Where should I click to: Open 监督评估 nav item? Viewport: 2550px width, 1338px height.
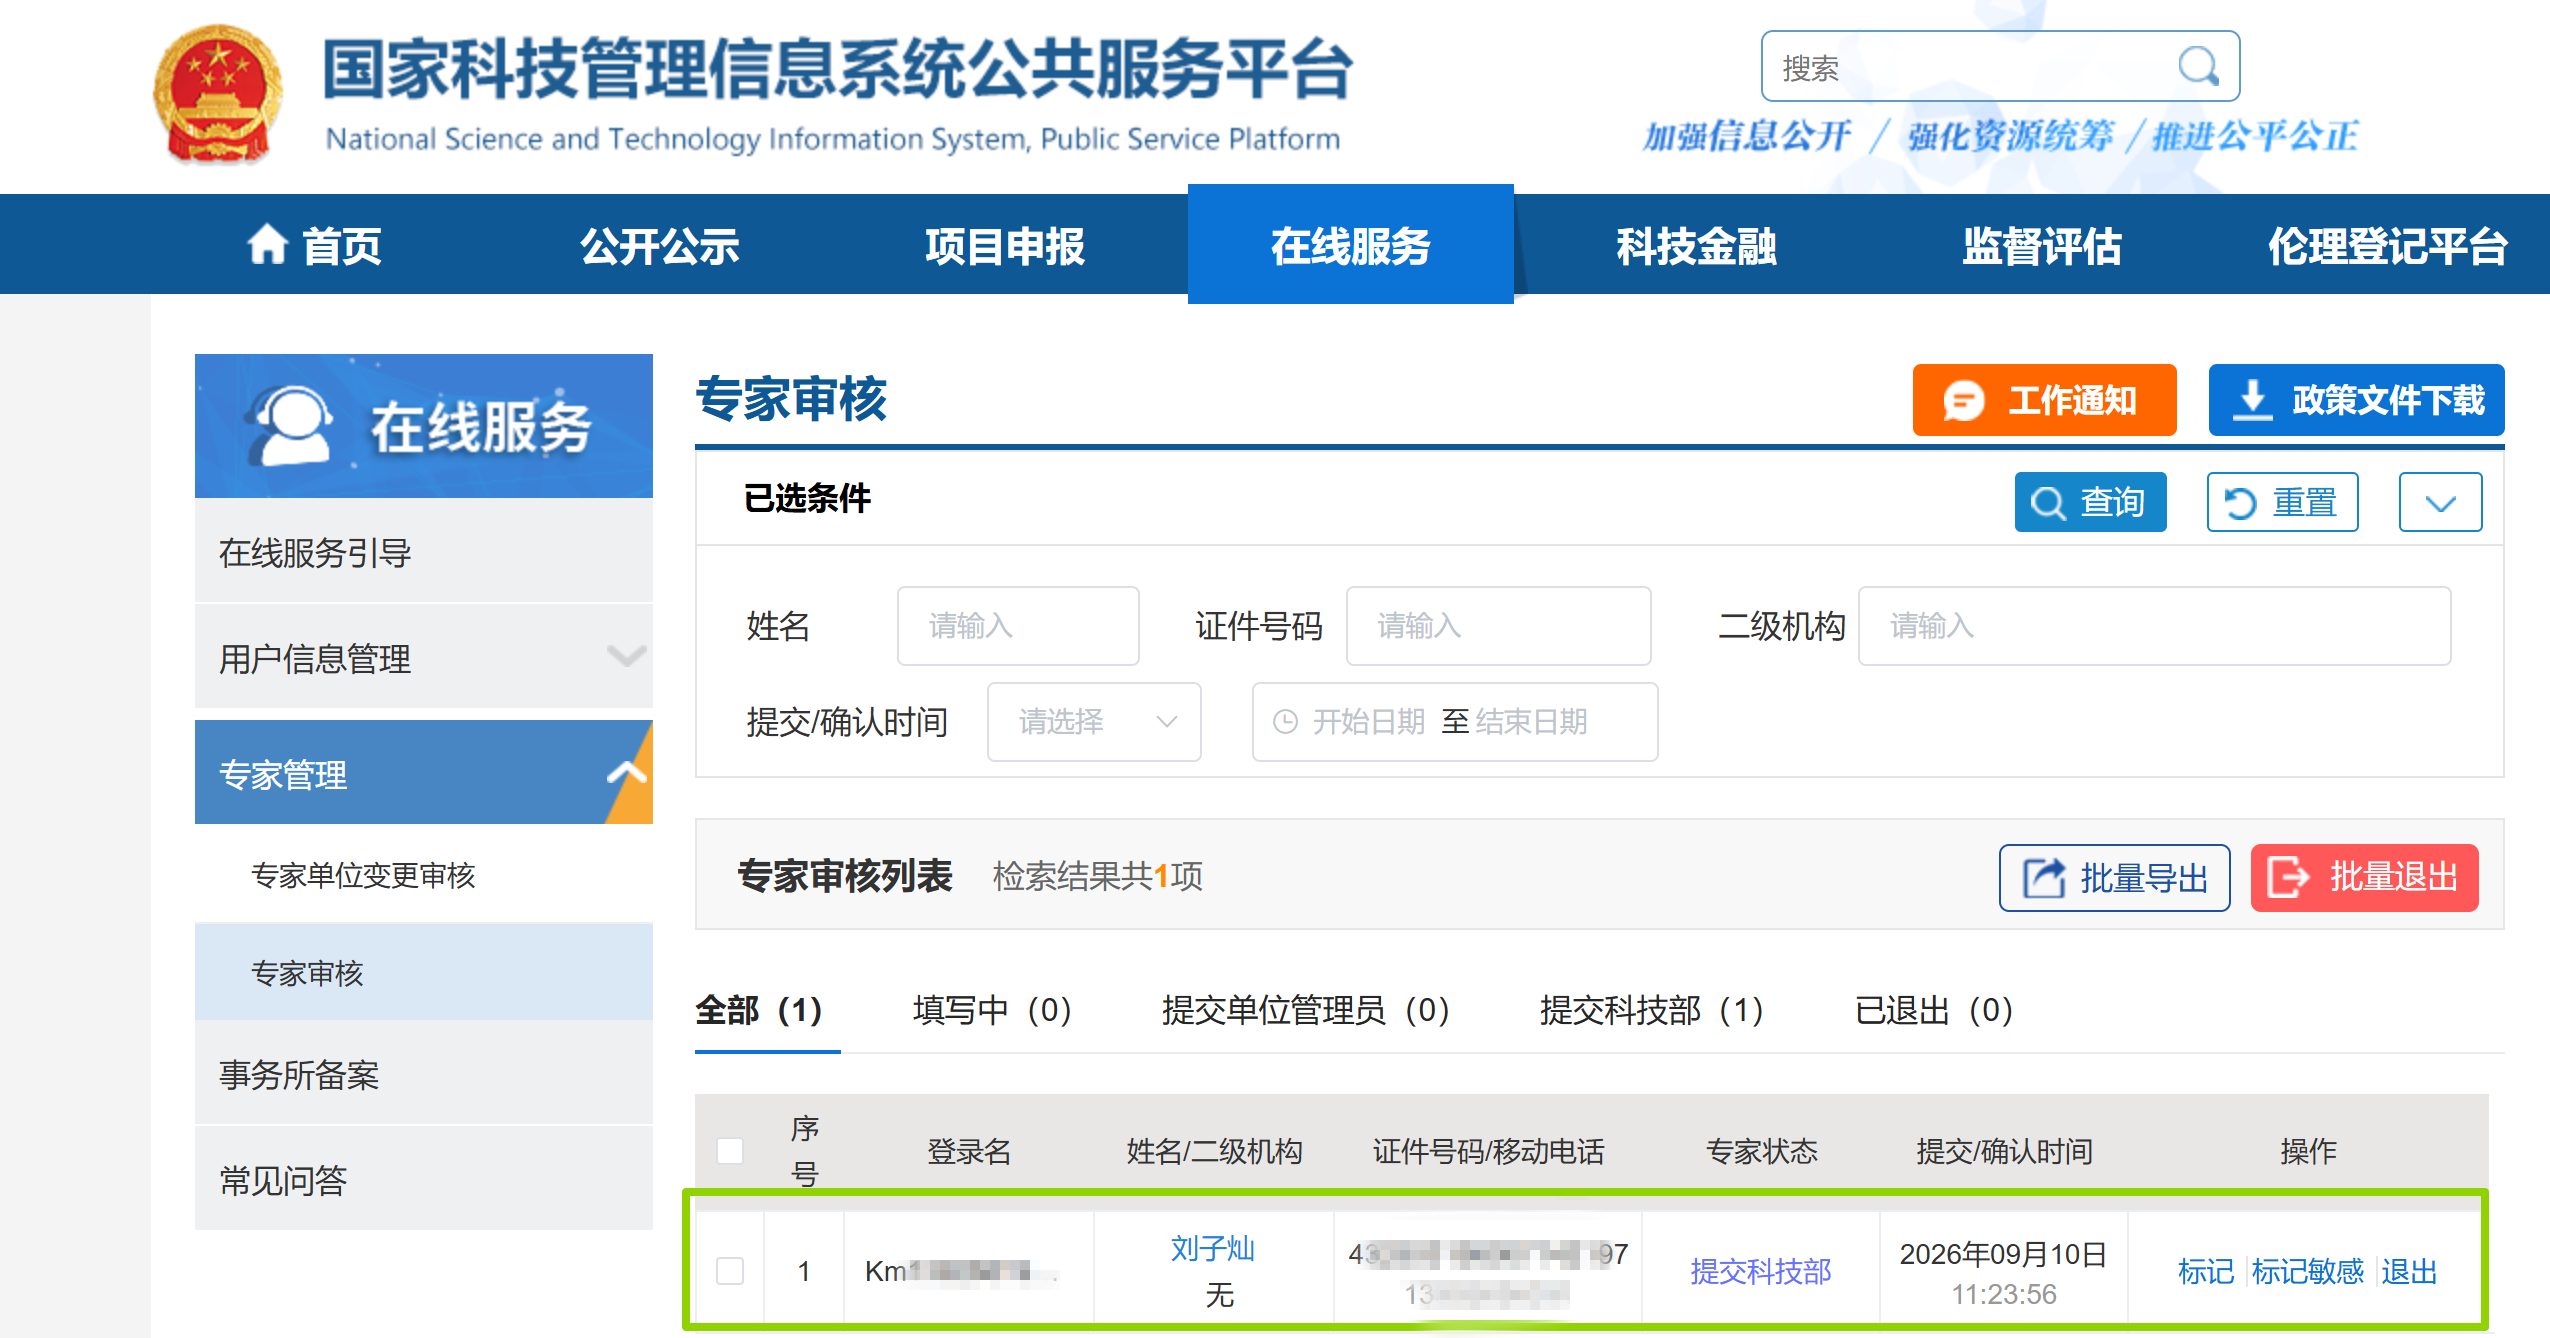pos(2042,246)
